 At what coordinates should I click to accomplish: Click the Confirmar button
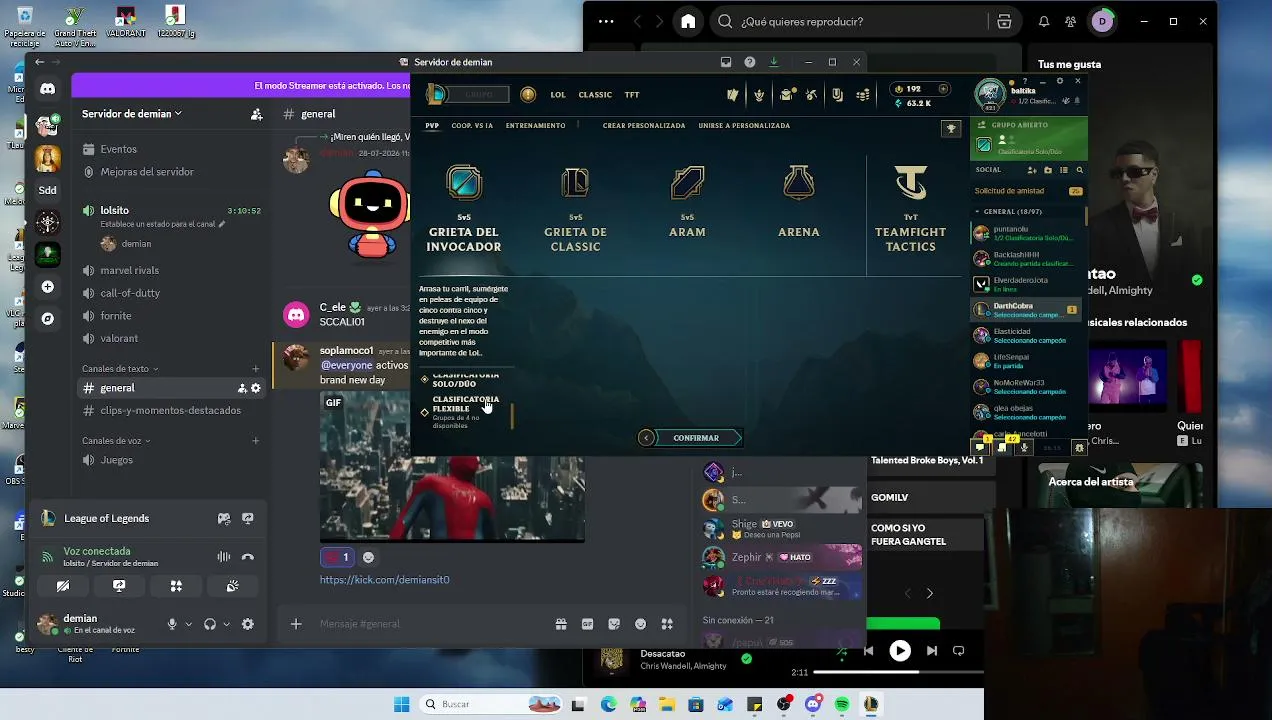tap(696, 438)
